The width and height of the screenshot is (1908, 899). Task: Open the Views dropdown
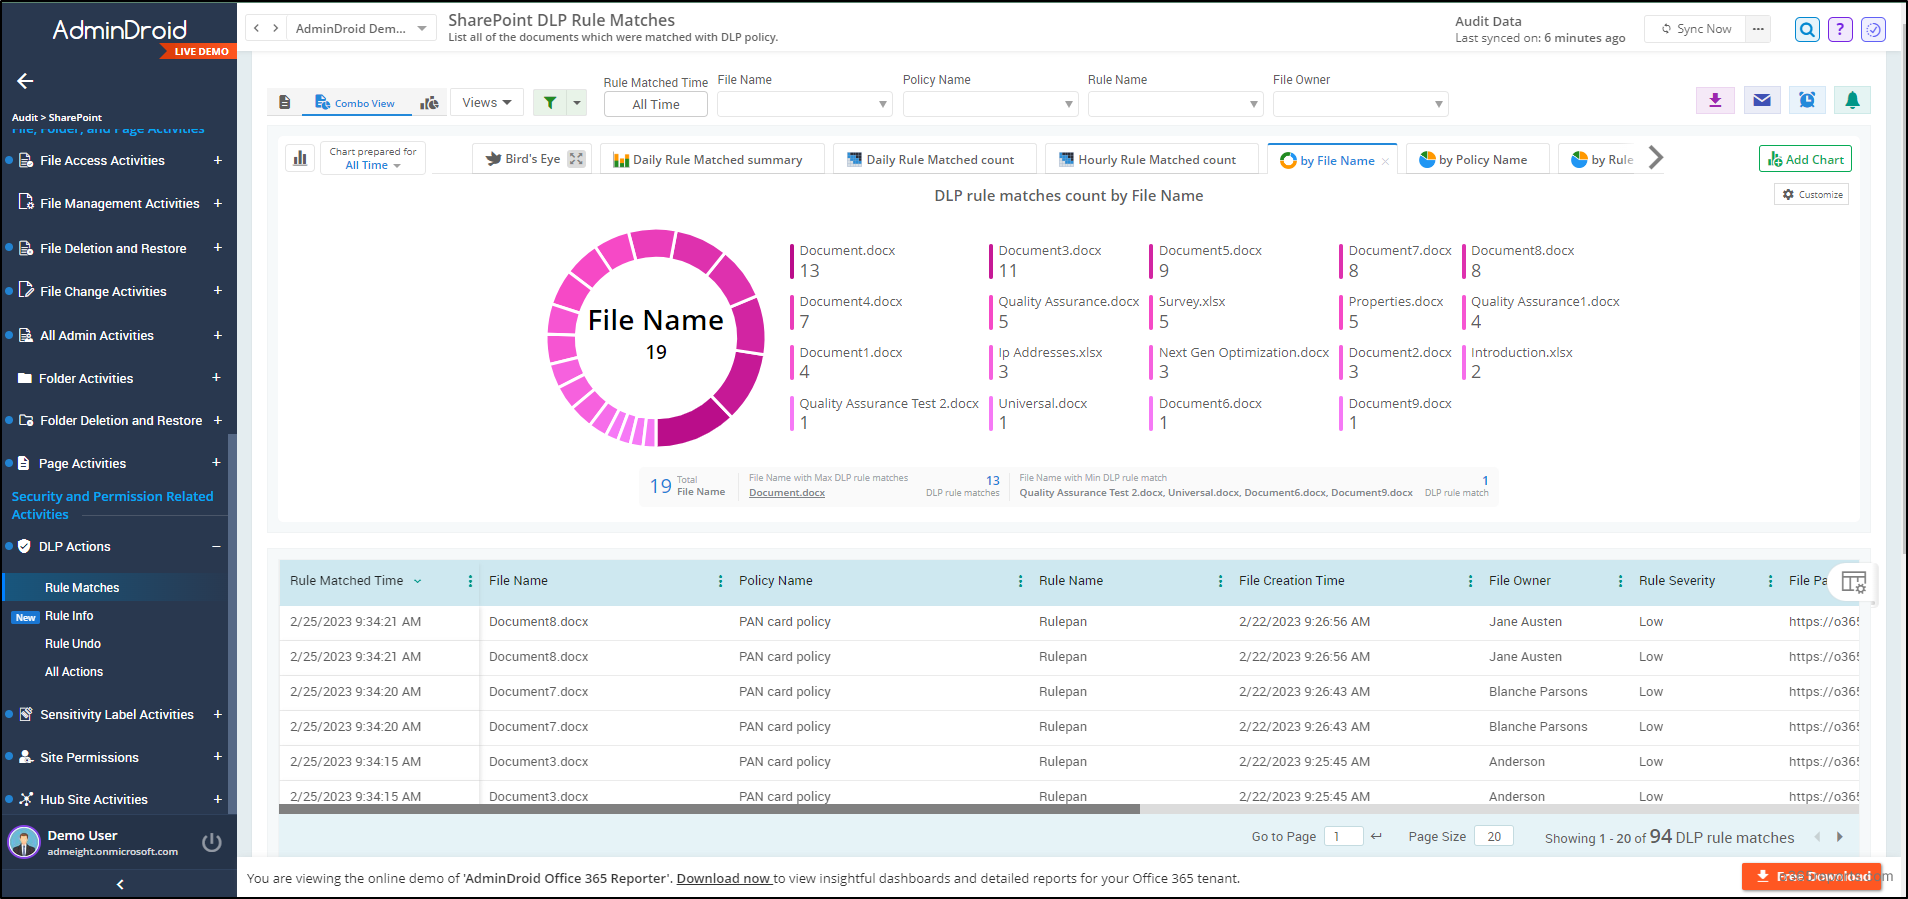coord(487,102)
